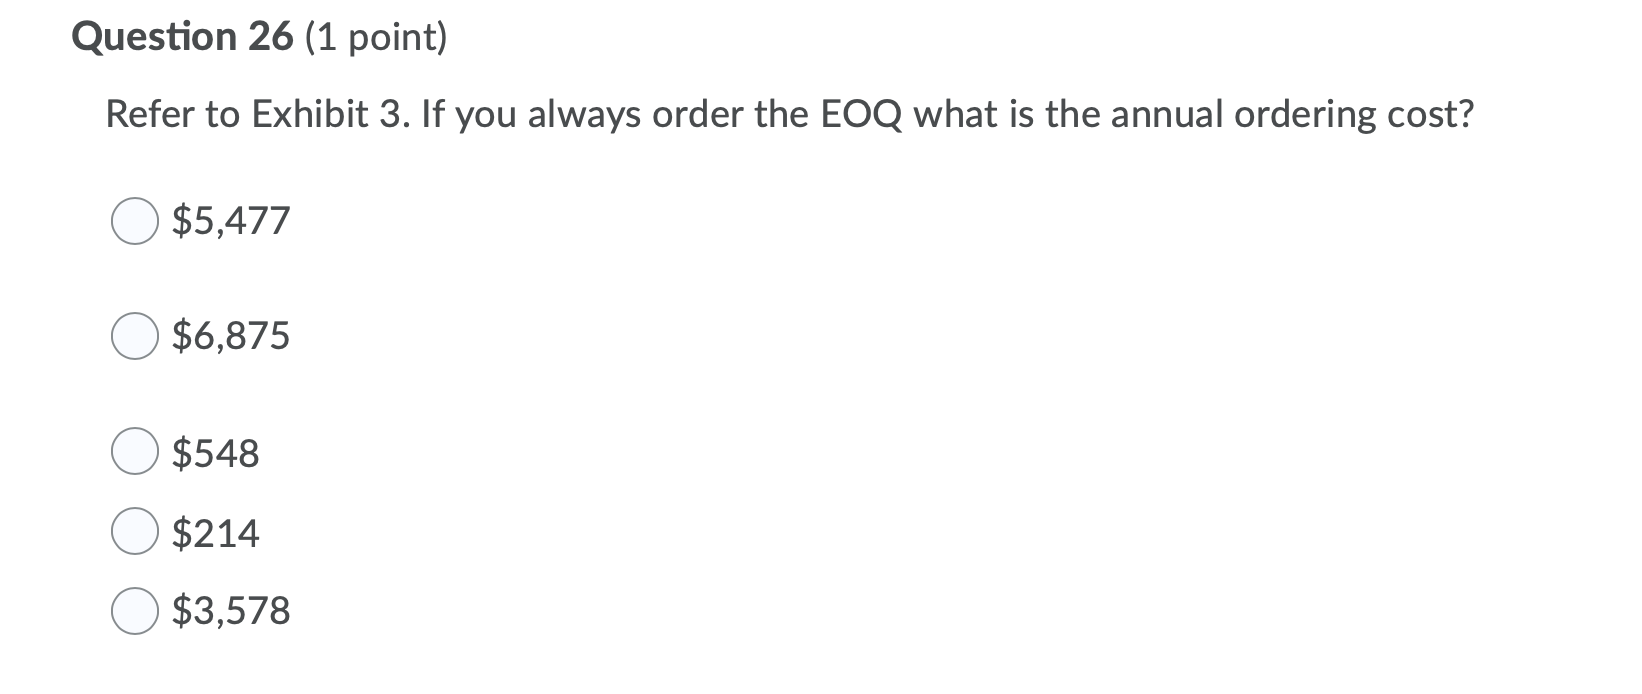Click the Exhibit 3 reference in the question
Viewport: 1642px width, 694px height.
(333, 114)
